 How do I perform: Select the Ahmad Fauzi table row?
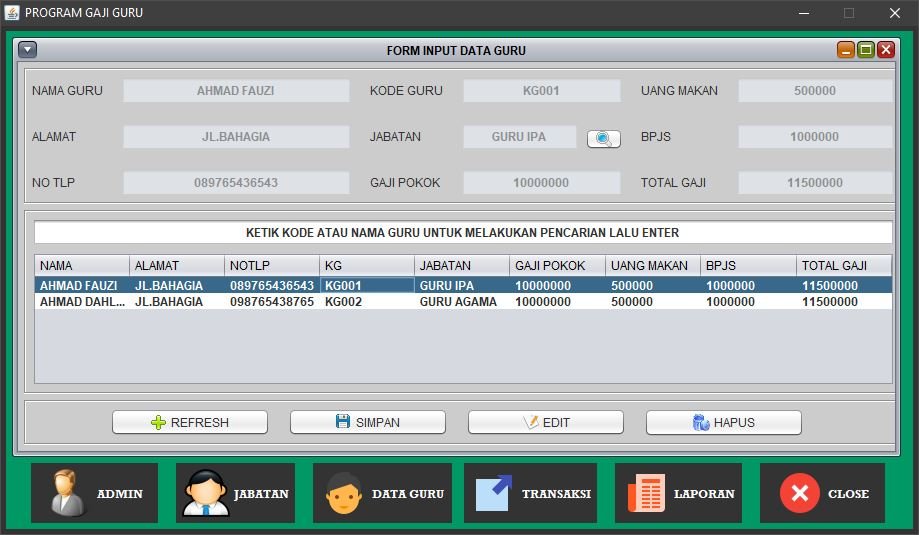(462, 285)
